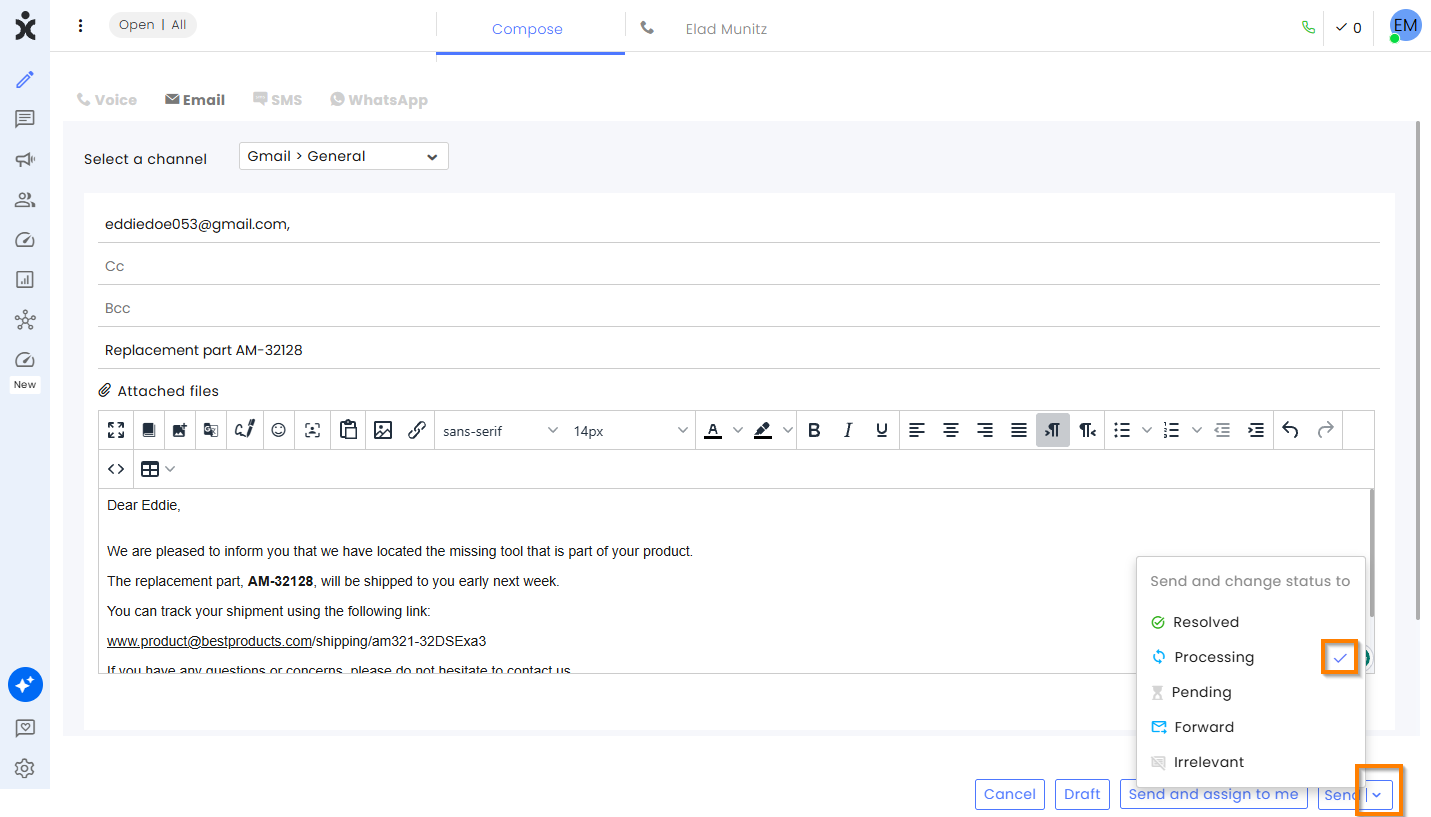Open the EM user avatar menu
This screenshot has width=1431, height=817.
pos(1405,26)
